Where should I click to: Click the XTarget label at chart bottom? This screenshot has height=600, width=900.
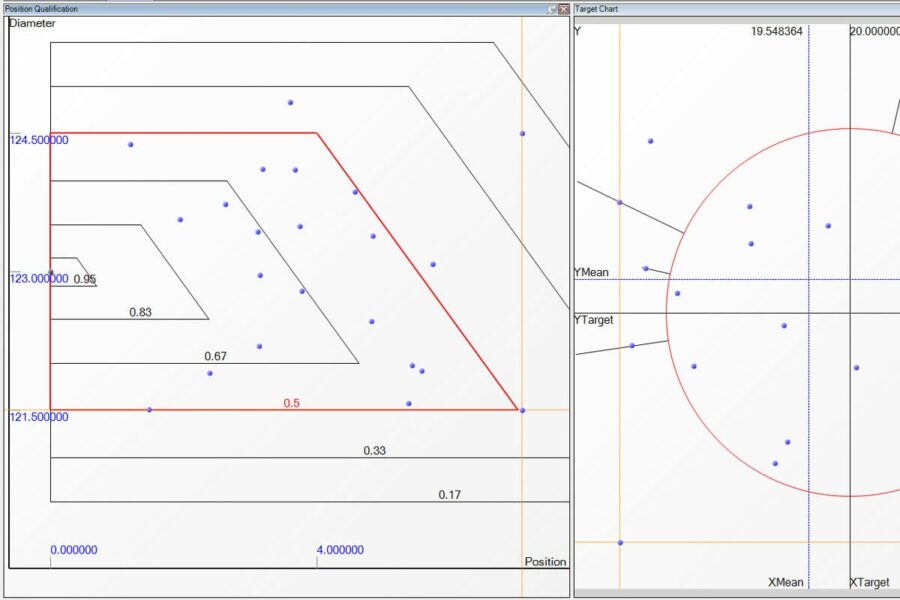pyautogui.click(x=869, y=582)
